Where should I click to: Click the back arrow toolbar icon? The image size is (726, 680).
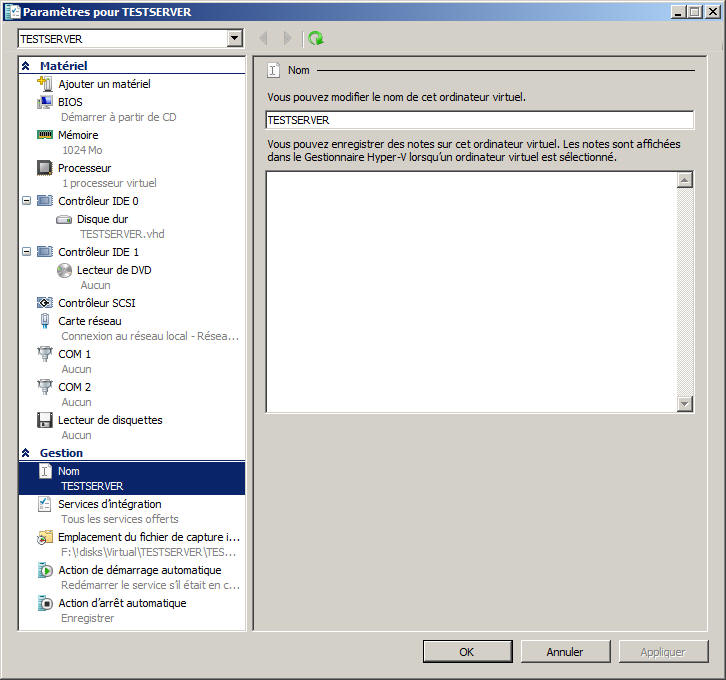(x=263, y=38)
